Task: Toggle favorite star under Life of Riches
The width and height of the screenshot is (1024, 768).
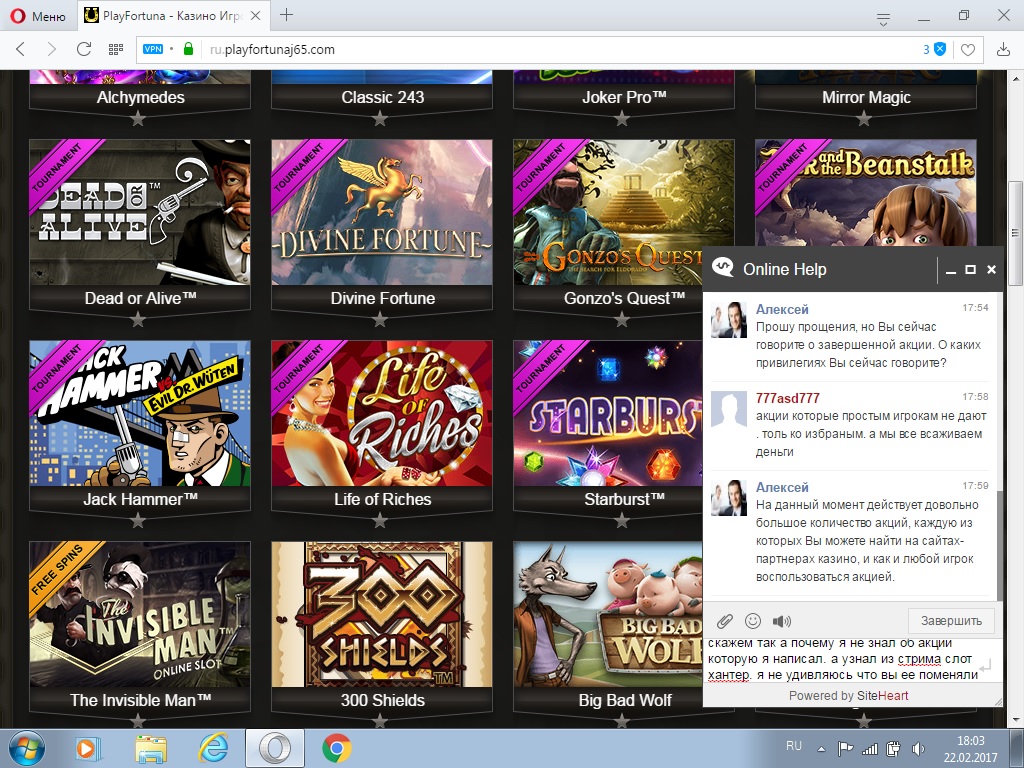Action: [380, 521]
